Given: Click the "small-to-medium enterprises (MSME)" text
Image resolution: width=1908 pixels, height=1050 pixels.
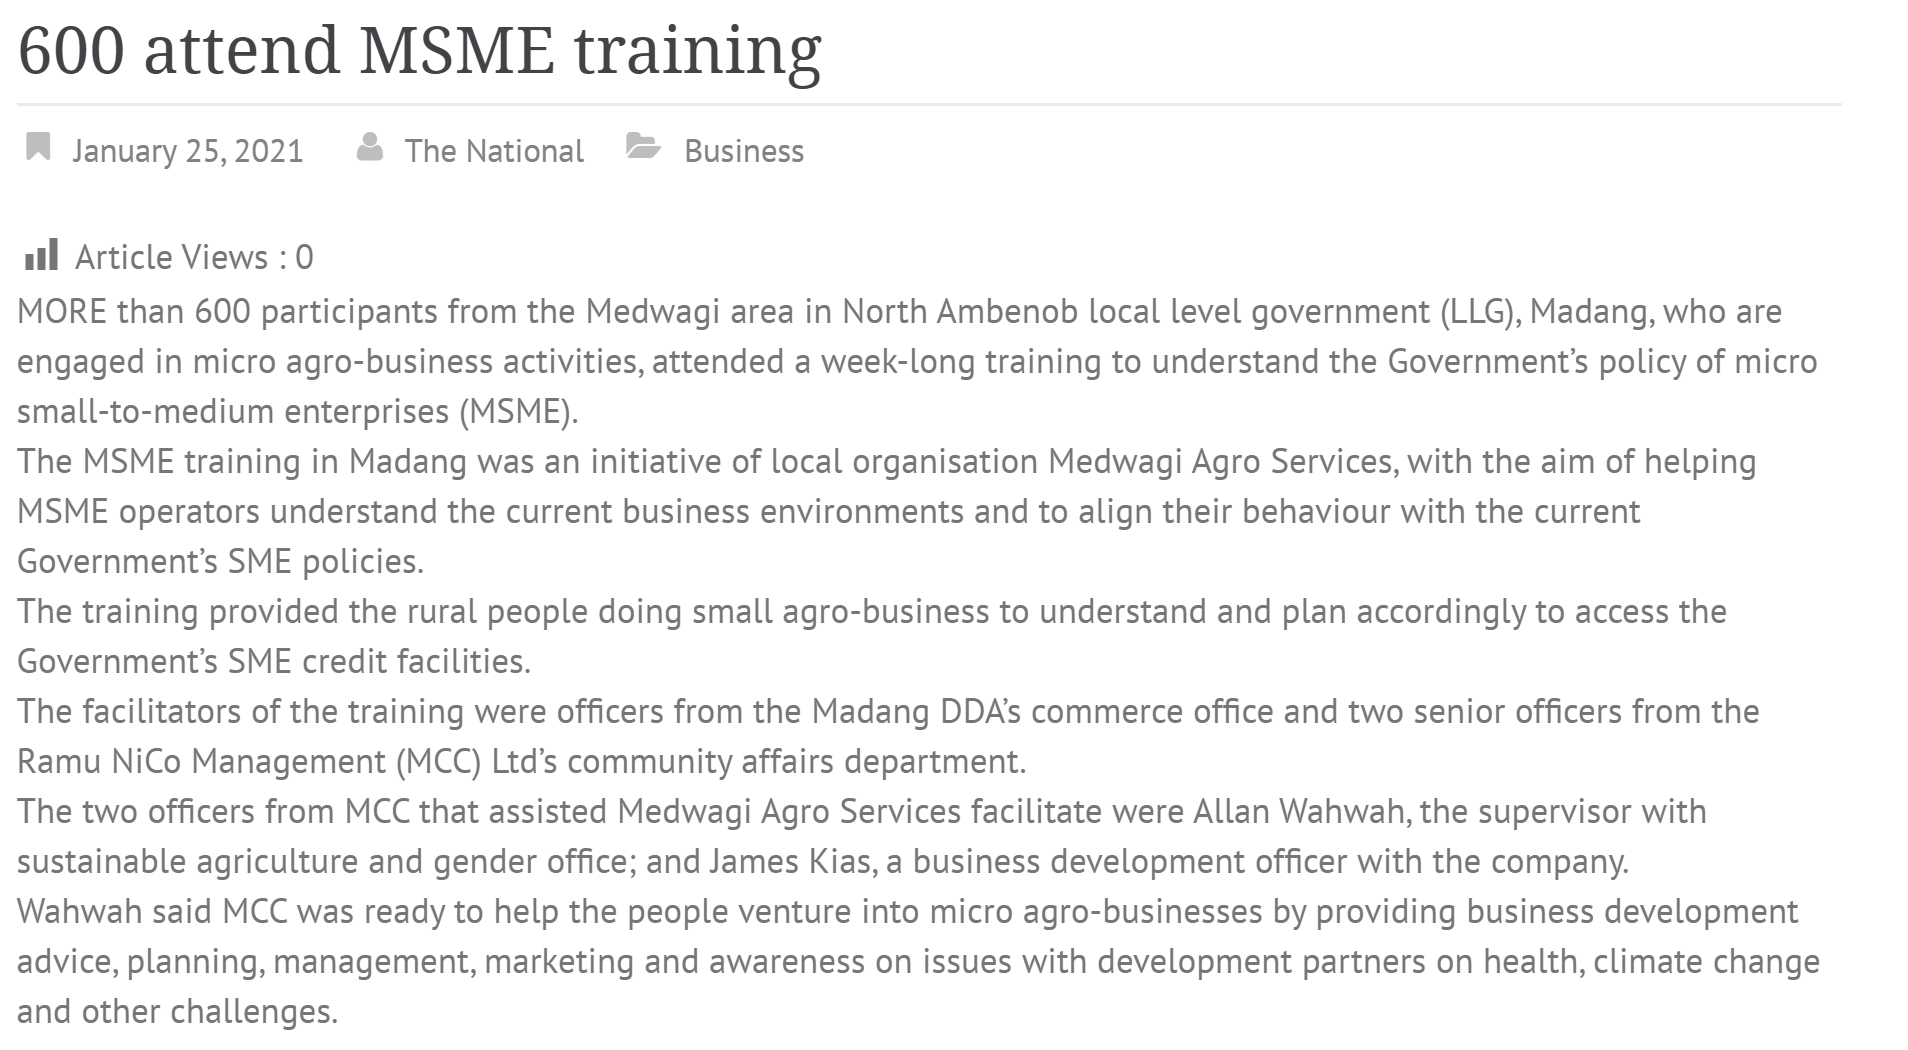Looking at the screenshot, I should [297, 412].
